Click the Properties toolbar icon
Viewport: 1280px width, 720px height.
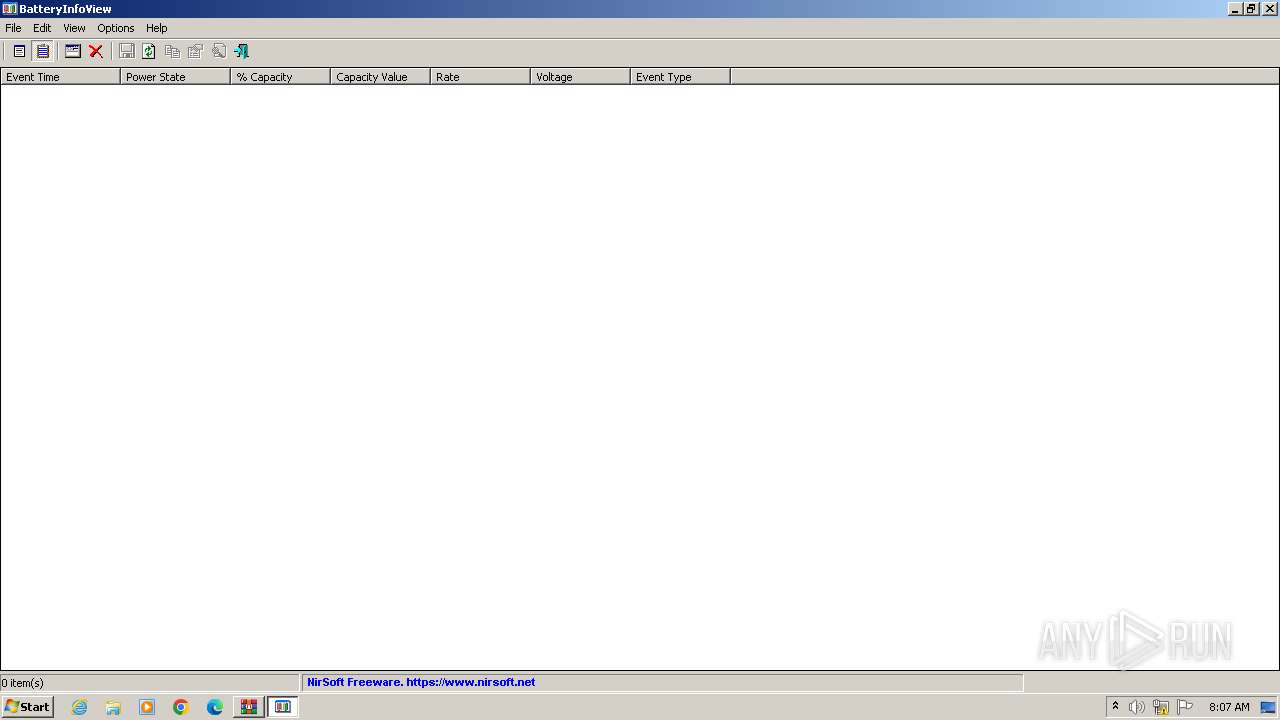click(195, 51)
